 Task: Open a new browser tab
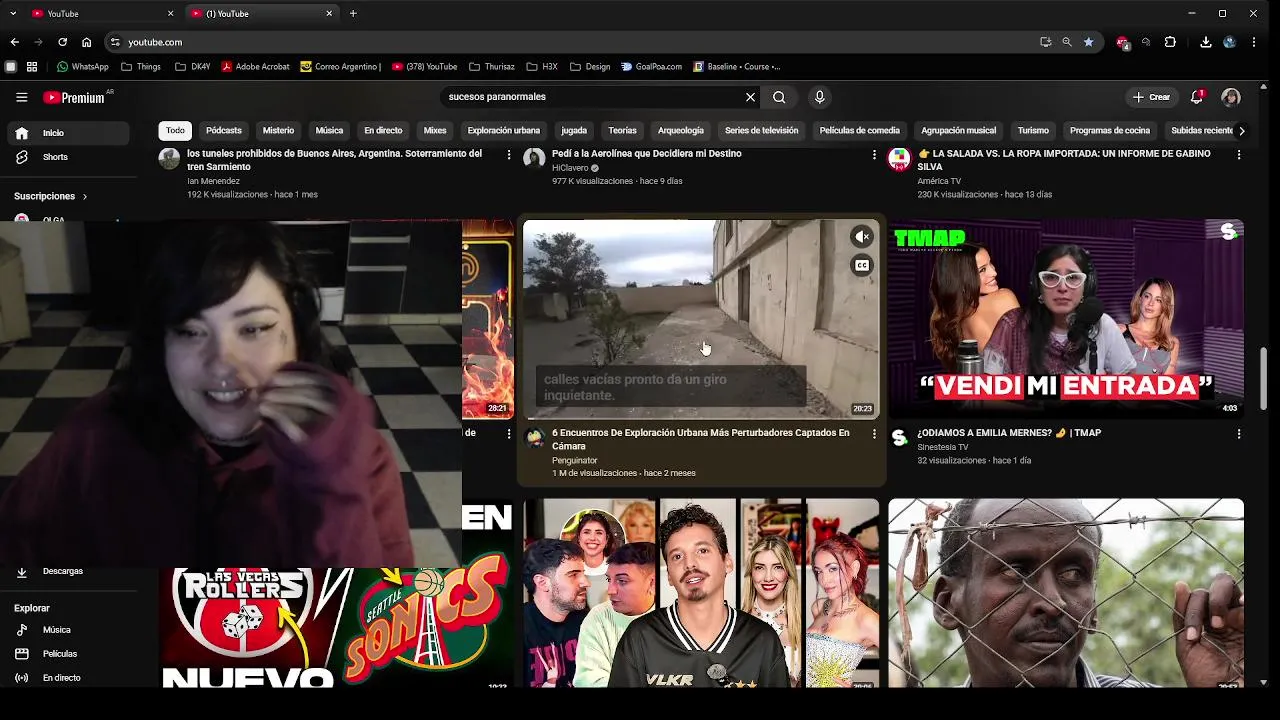(353, 13)
